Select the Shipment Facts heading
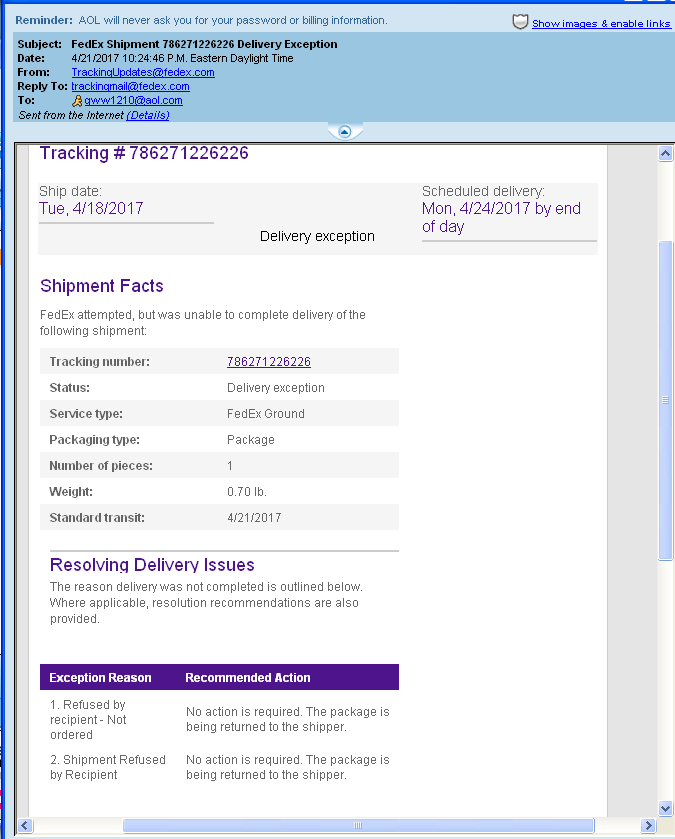 pyautogui.click(x=102, y=286)
